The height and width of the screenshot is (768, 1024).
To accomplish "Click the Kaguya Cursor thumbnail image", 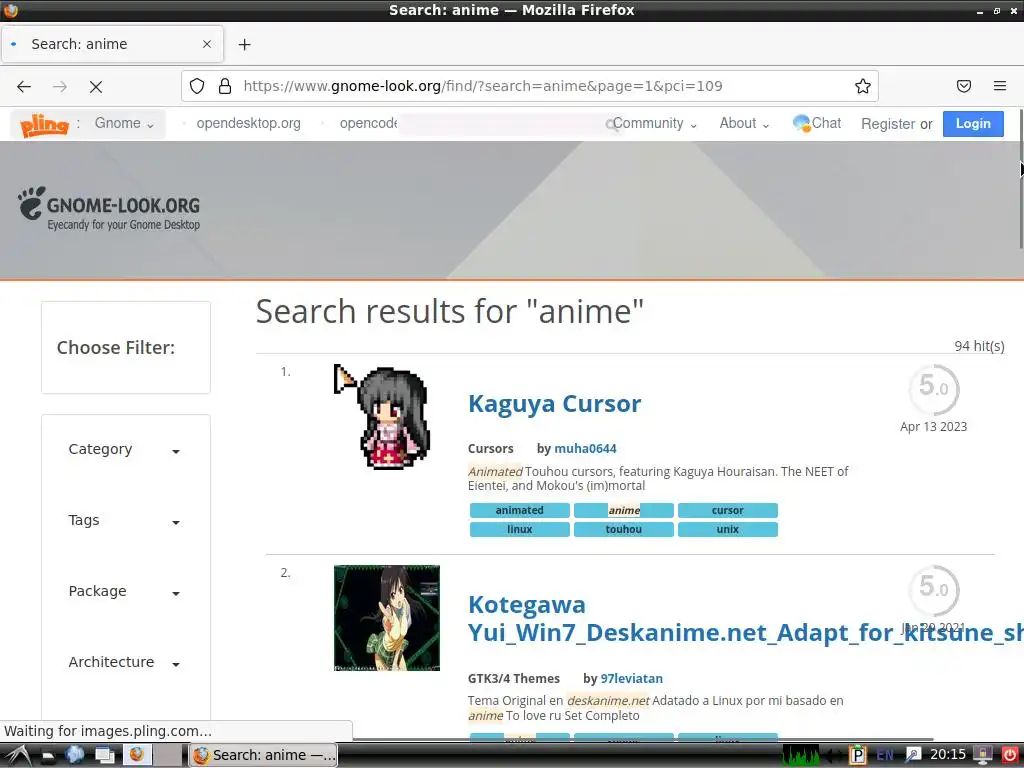I will (384, 417).
